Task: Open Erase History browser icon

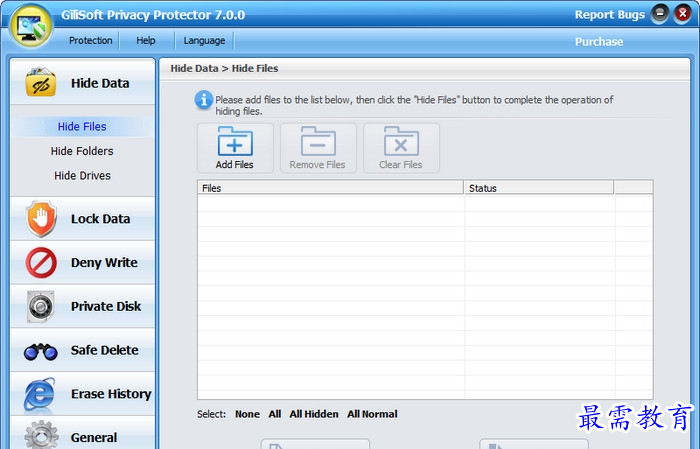Action: [x=40, y=394]
